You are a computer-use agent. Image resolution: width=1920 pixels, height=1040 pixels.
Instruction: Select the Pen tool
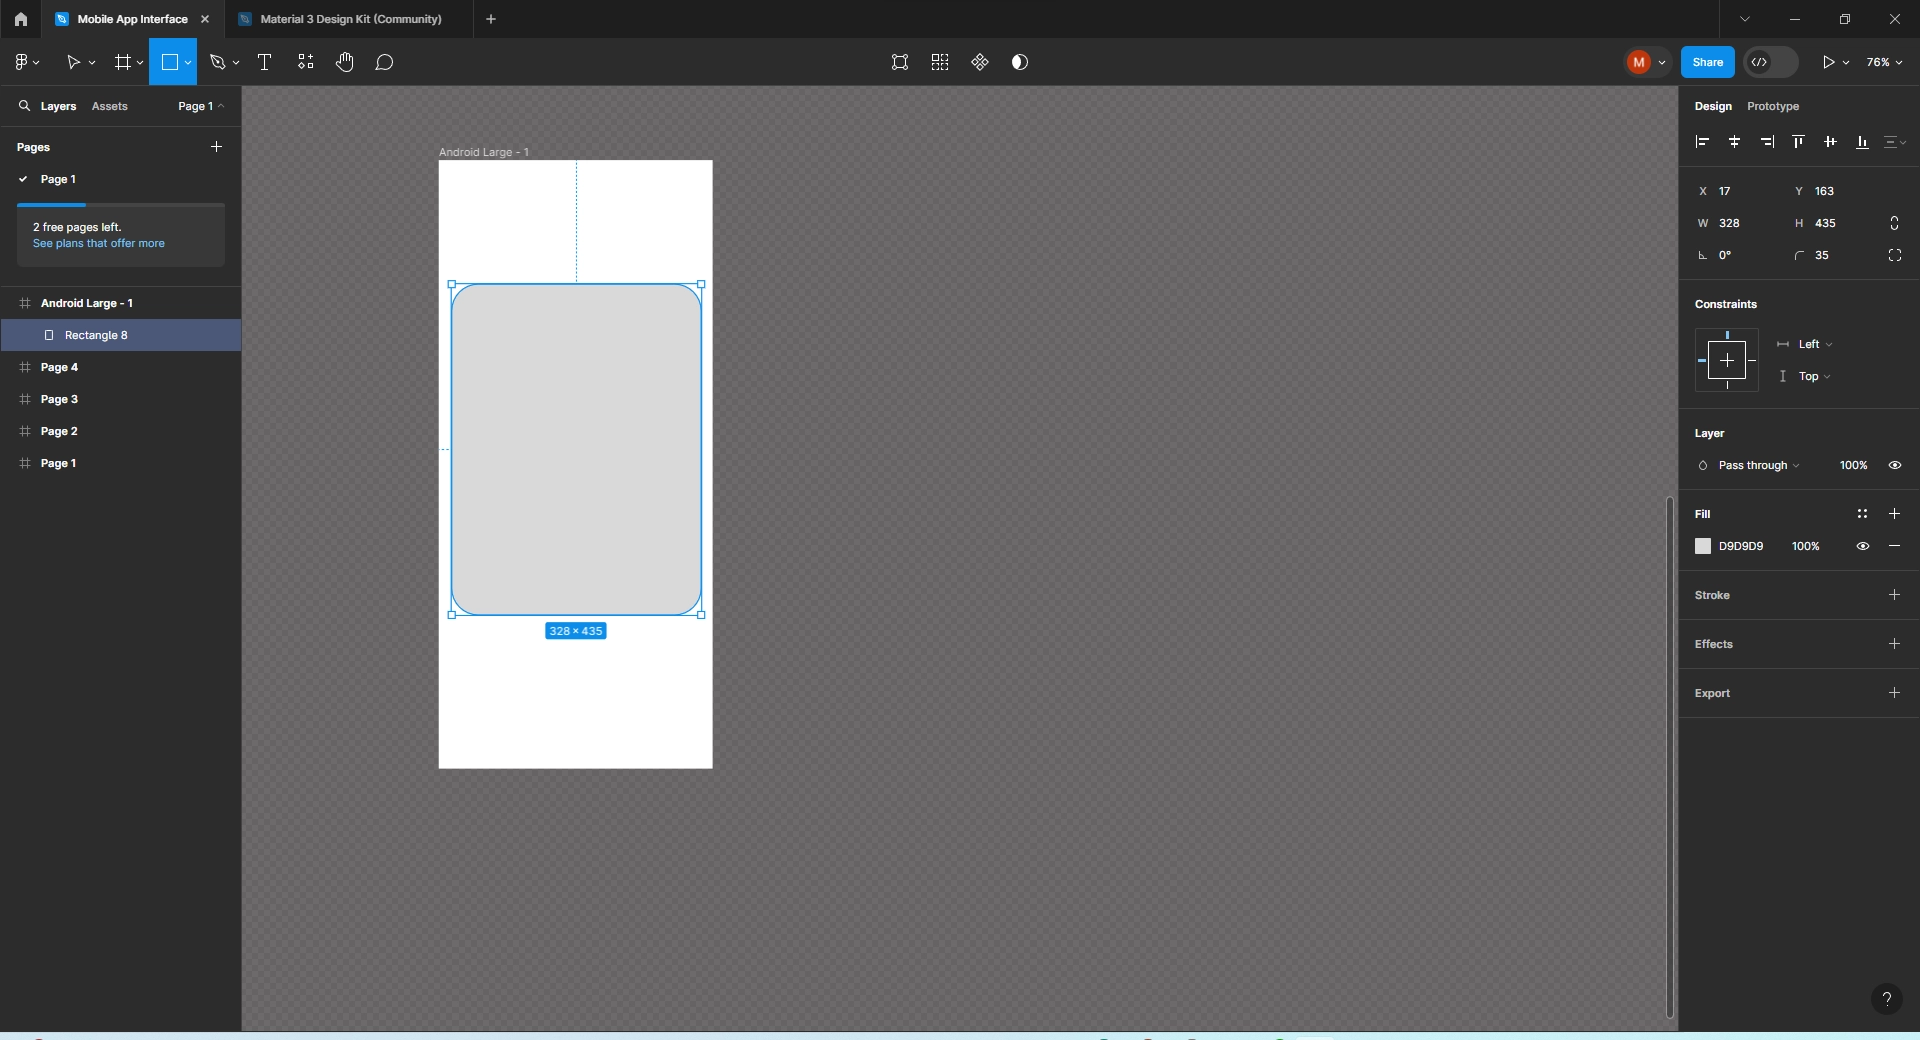pos(218,62)
